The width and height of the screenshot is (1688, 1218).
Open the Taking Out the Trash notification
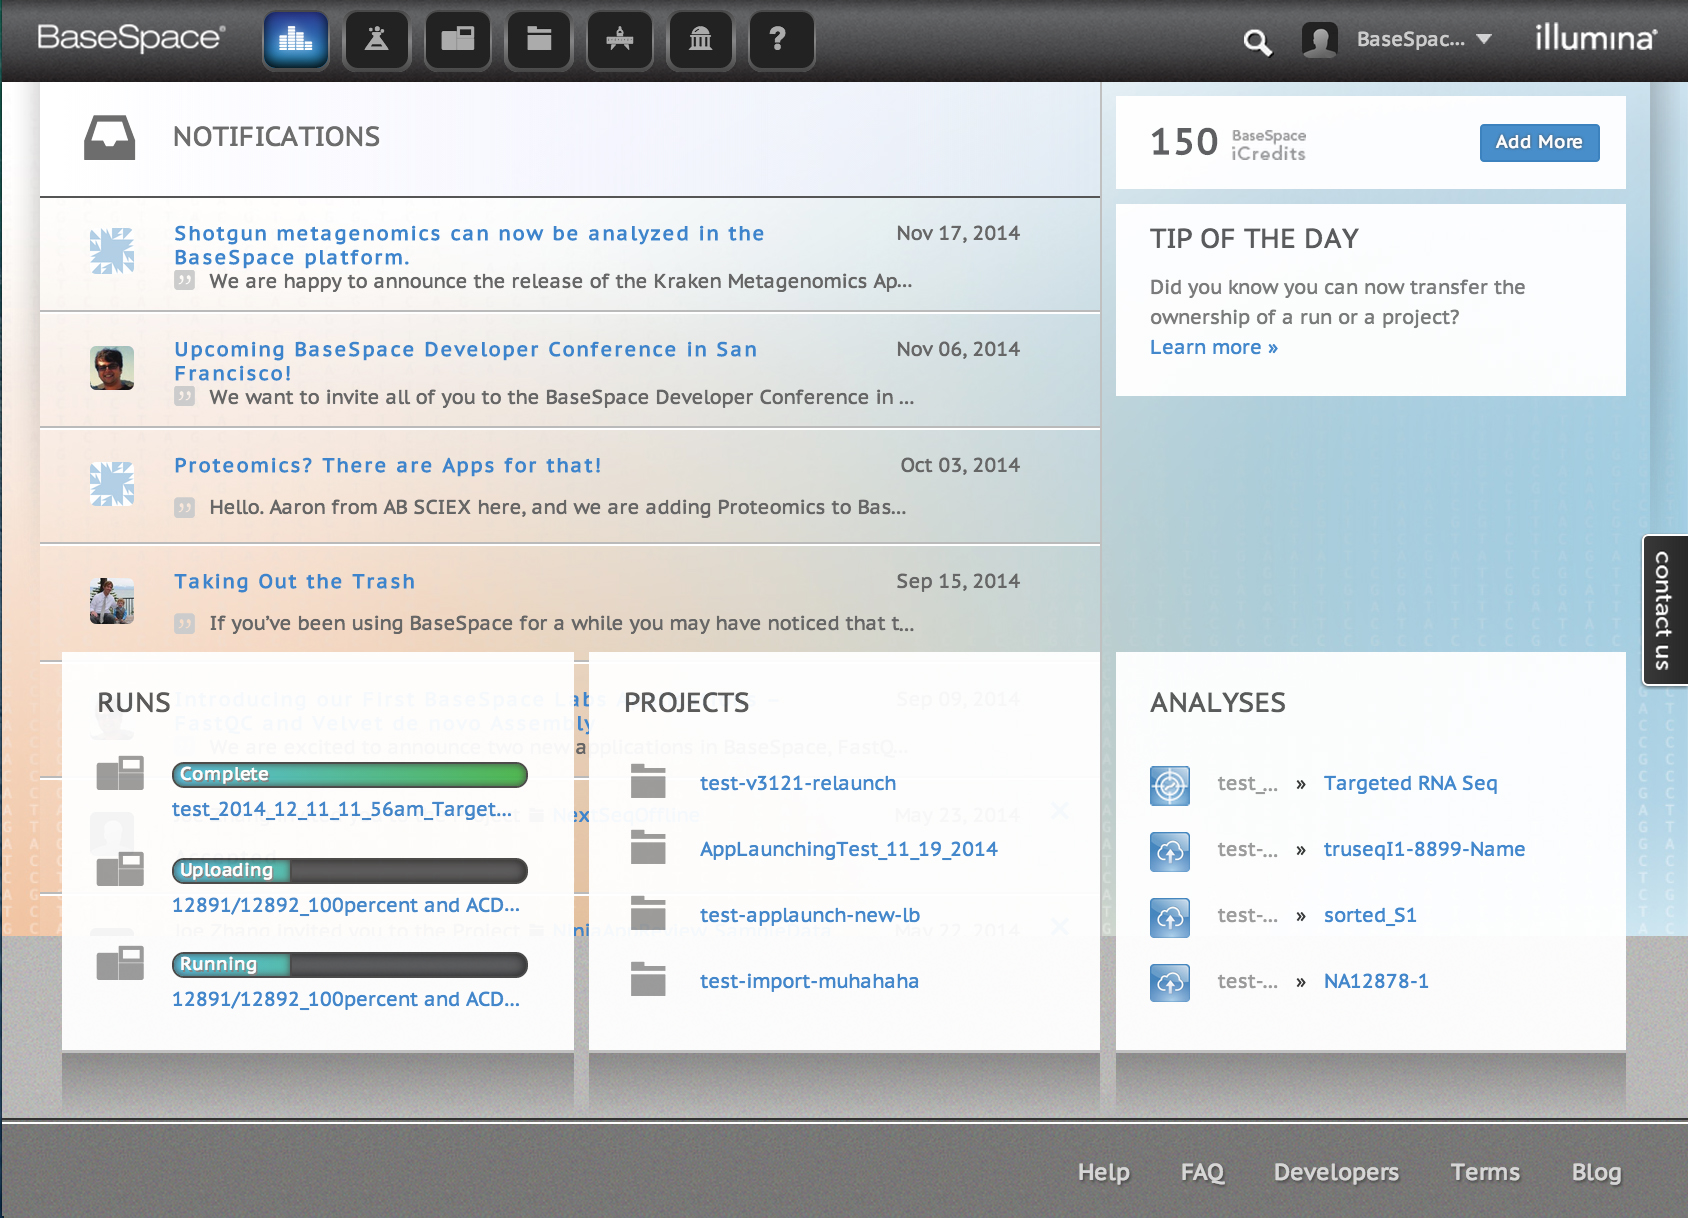[294, 581]
